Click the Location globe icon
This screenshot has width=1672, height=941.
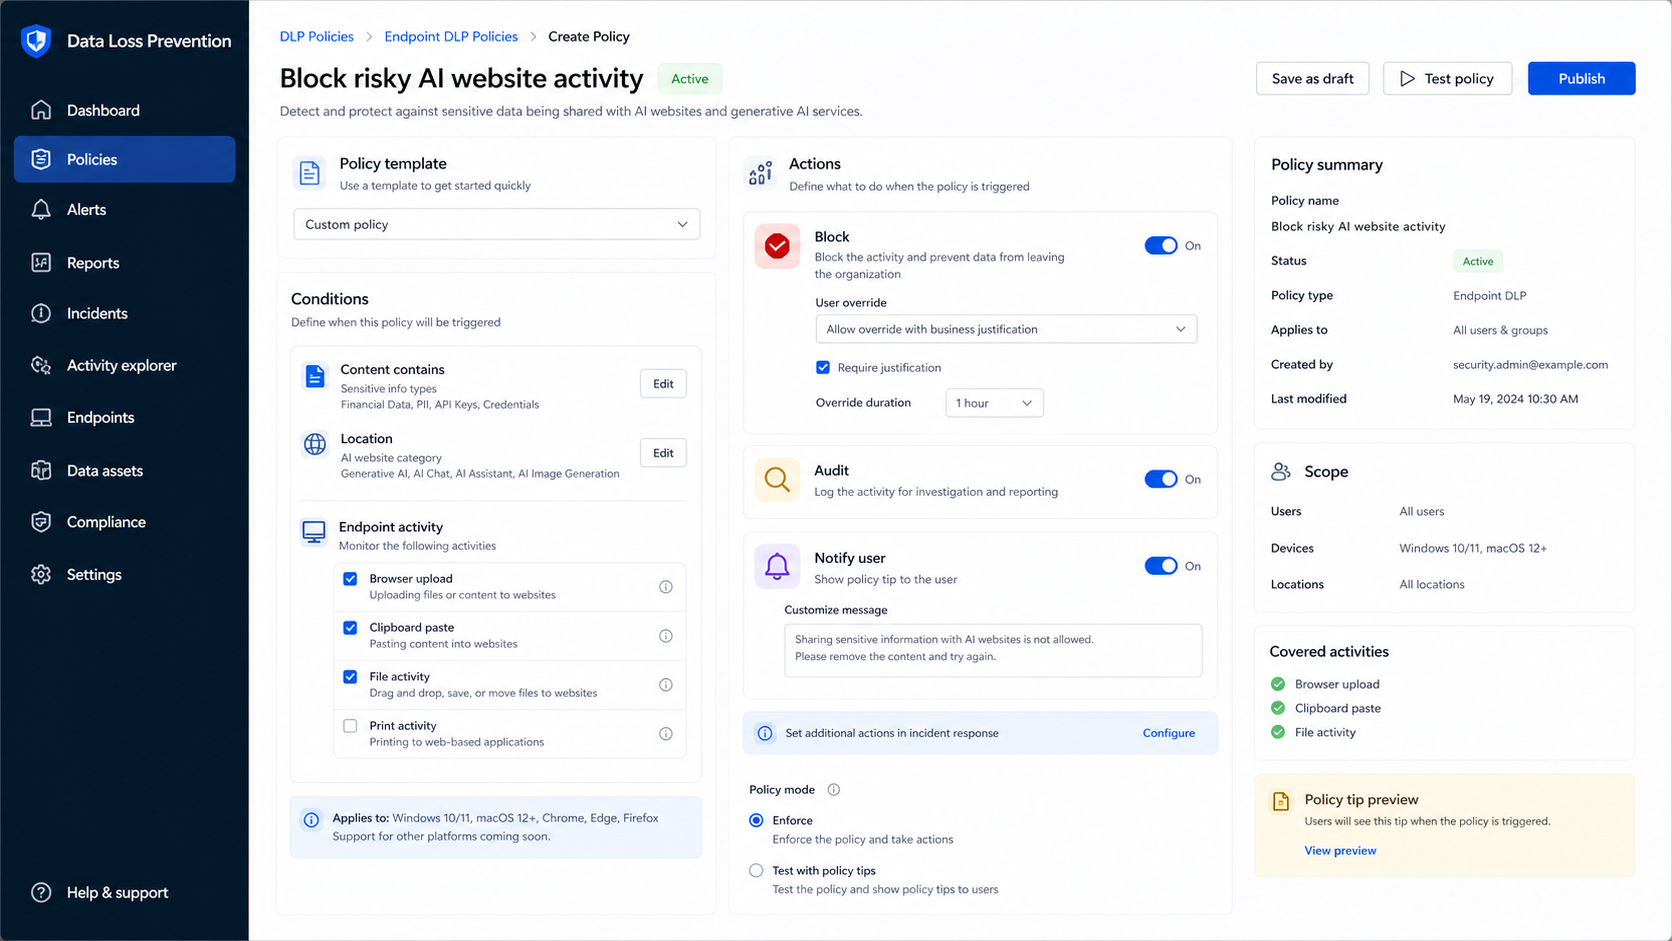[x=315, y=444]
